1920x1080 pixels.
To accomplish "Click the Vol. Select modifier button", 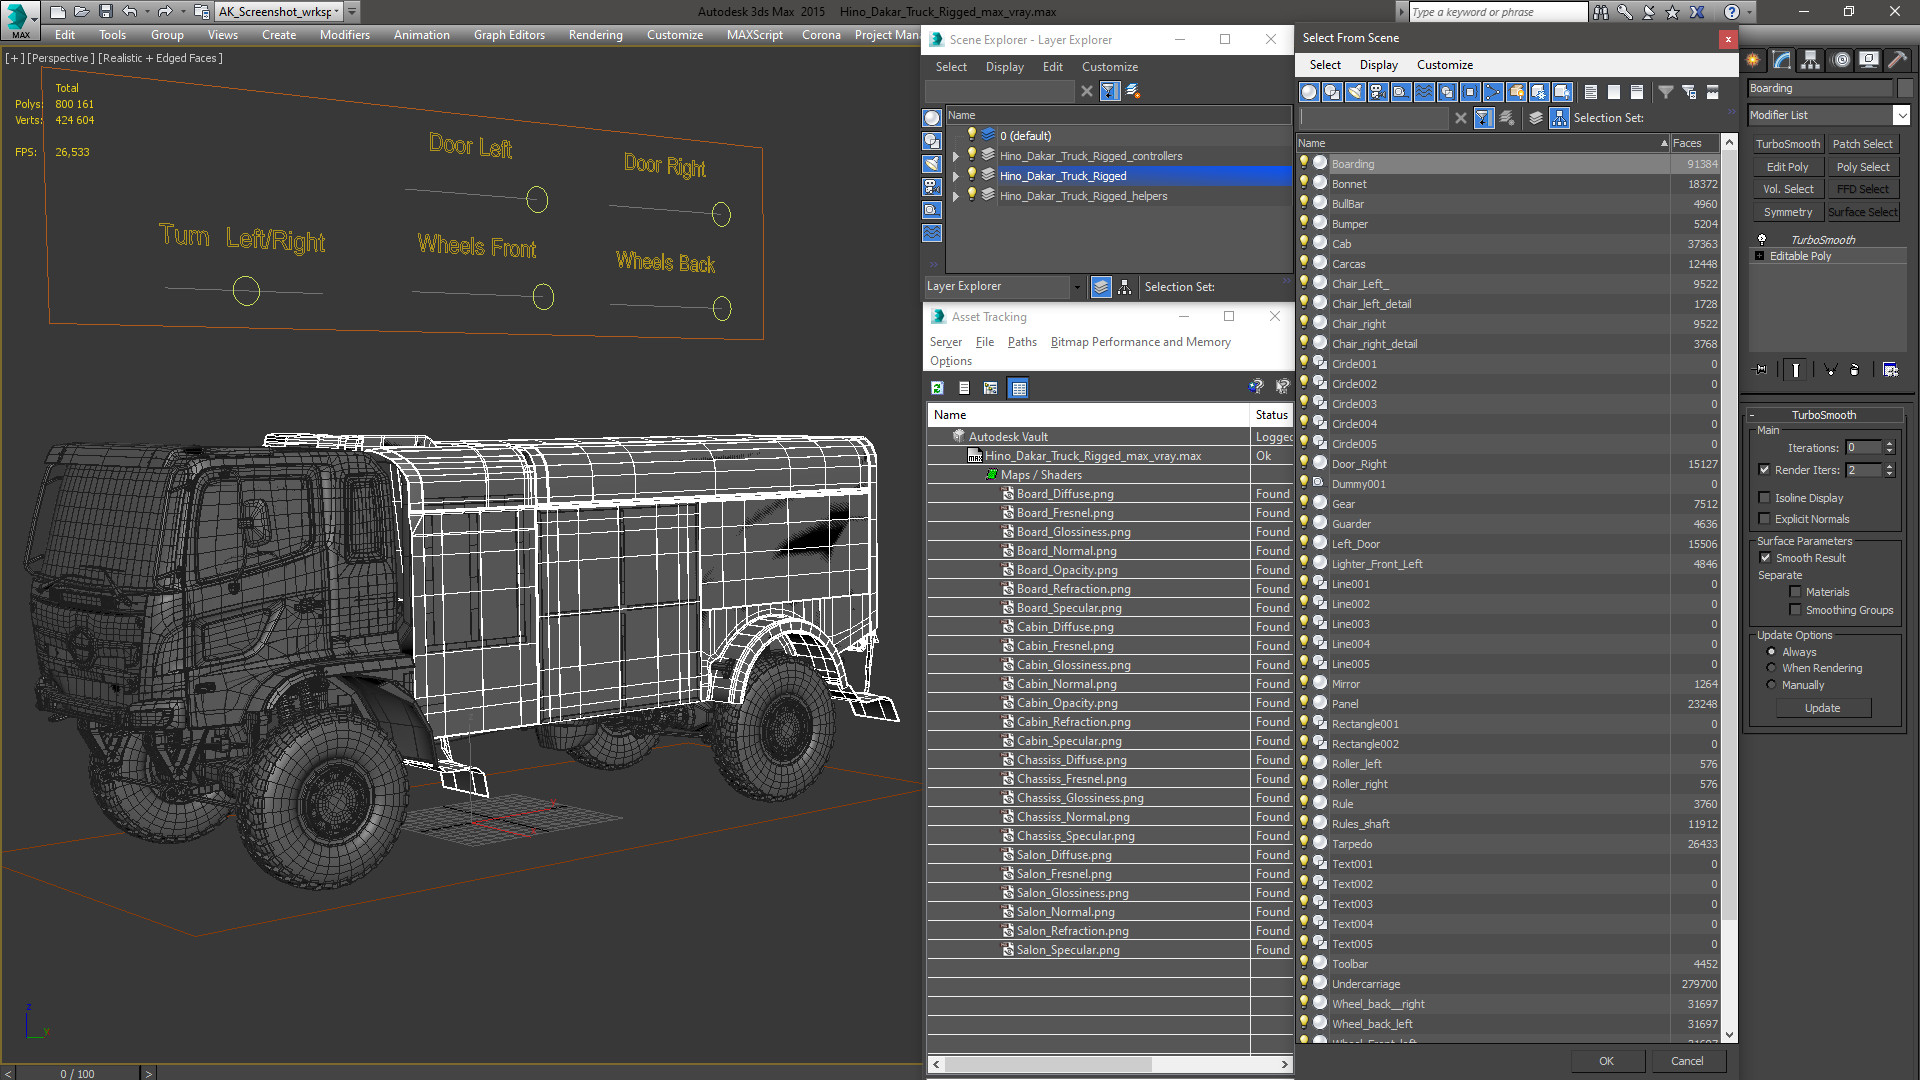I will click(x=1787, y=189).
